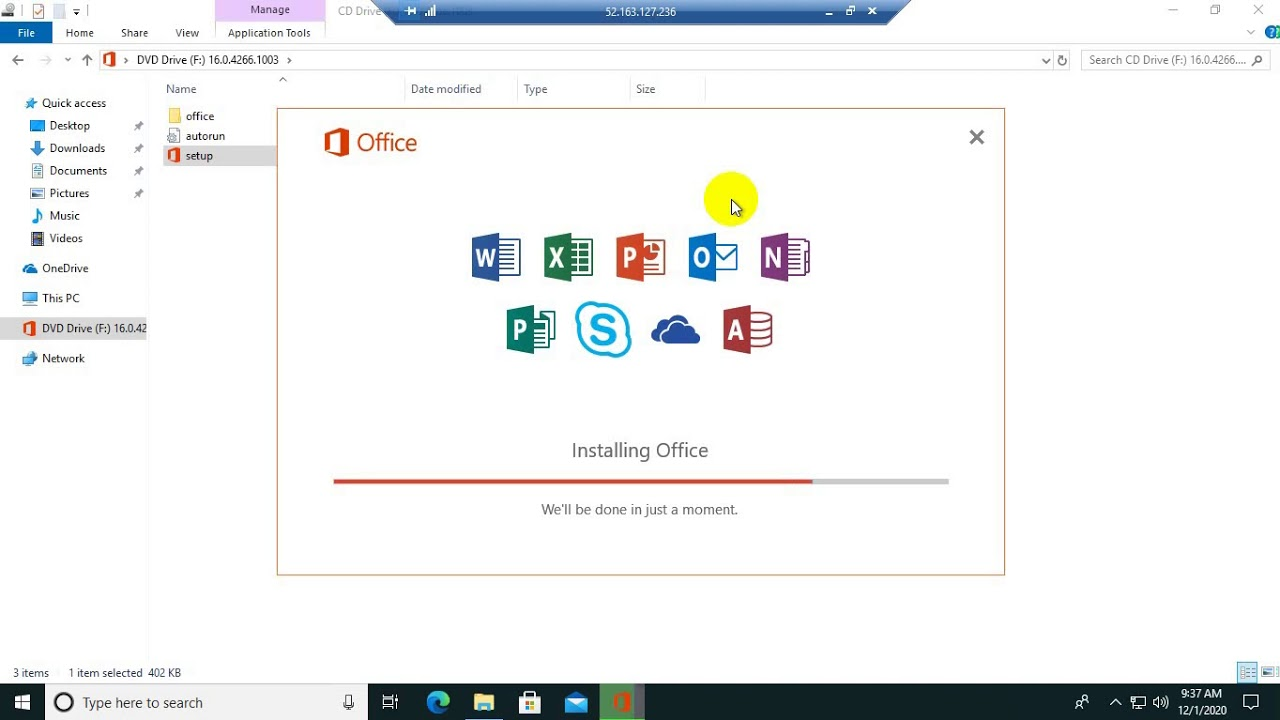Image resolution: width=1280 pixels, height=720 pixels.
Task: Click the Outlook icon in Office installer
Action: pyautogui.click(x=713, y=258)
